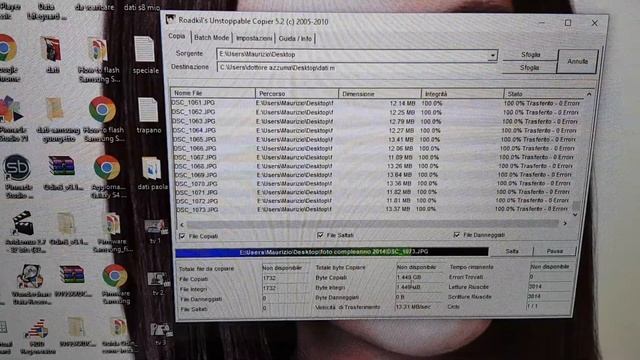The height and width of the screenshot is (360, 640).
Task: Click the file list horizontal scrollbar track
Action: [x=372, y=224]
